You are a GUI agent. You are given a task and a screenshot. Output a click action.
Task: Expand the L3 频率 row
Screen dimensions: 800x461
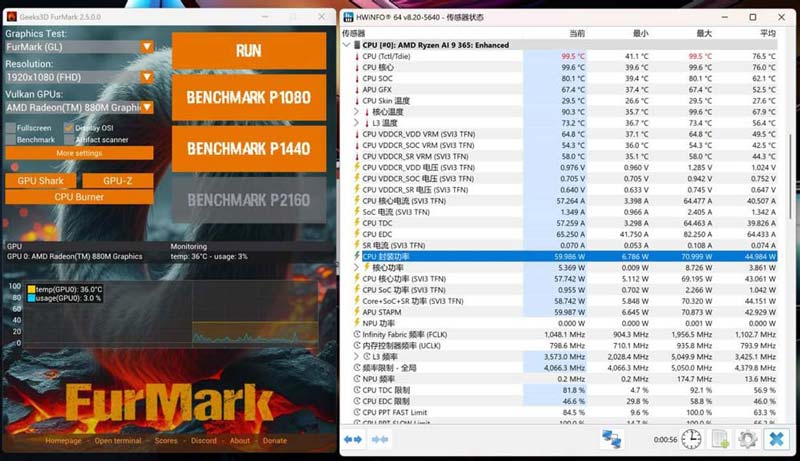[357, 356]
